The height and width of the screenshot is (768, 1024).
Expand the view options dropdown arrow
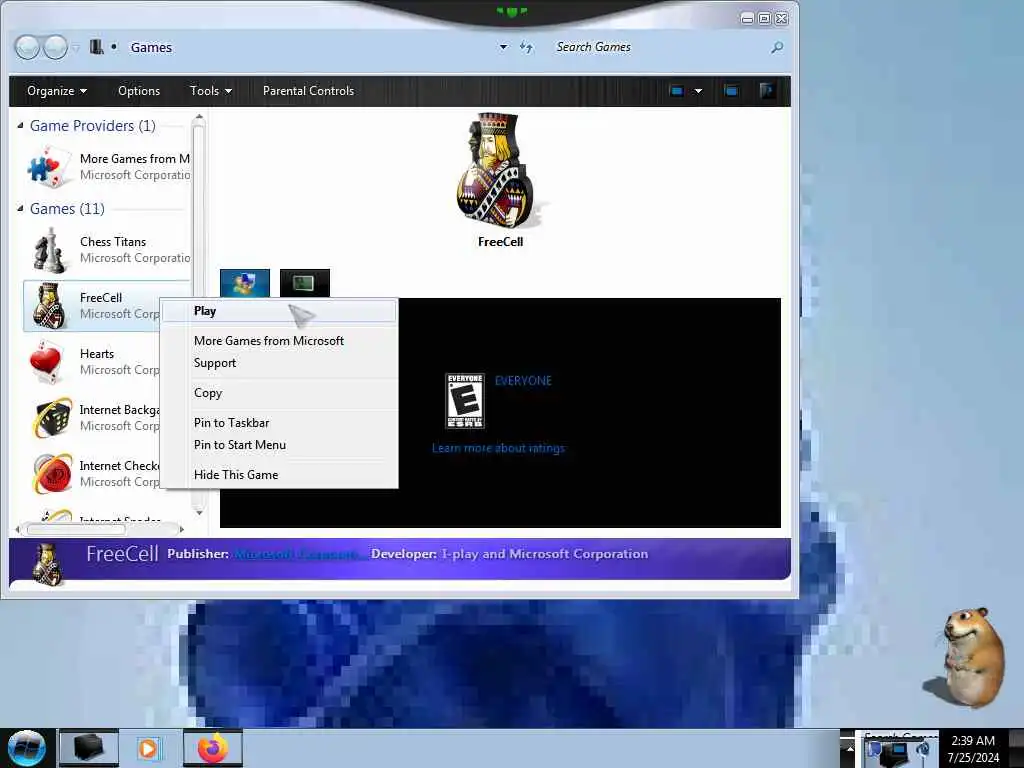click(x=698, y=91)
